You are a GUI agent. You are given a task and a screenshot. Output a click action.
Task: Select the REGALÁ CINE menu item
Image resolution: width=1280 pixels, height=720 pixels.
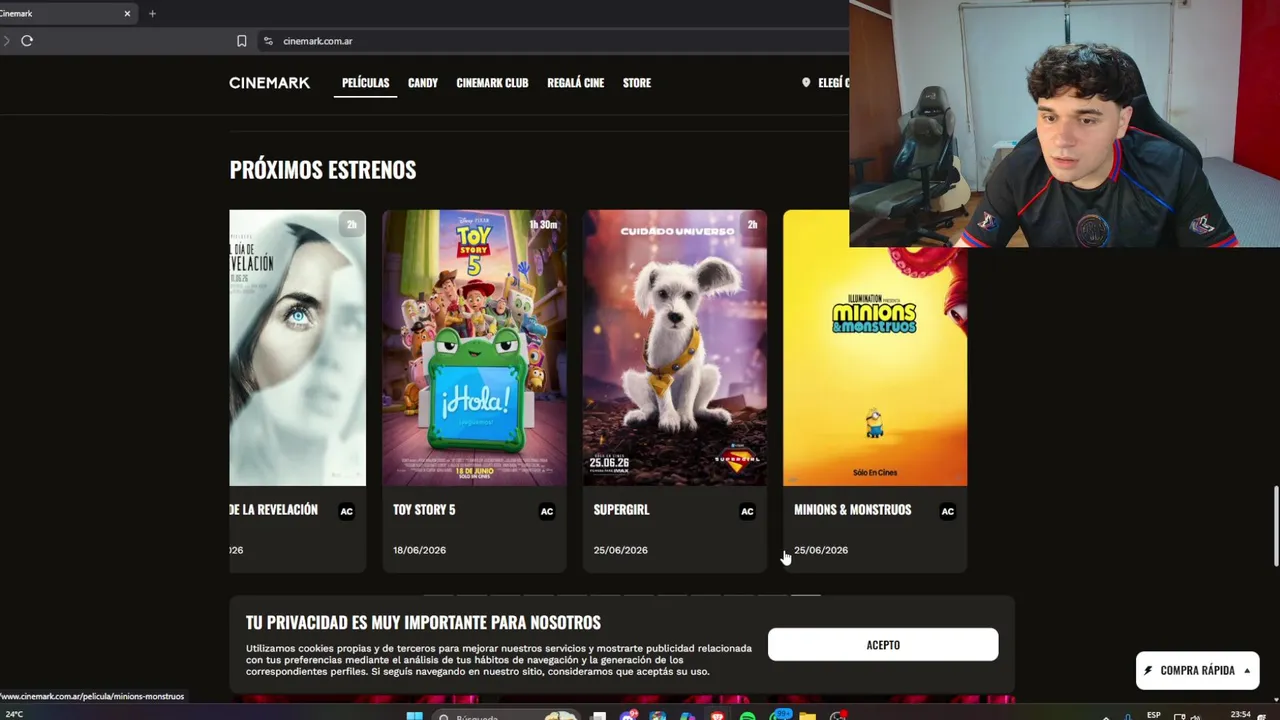575,83
